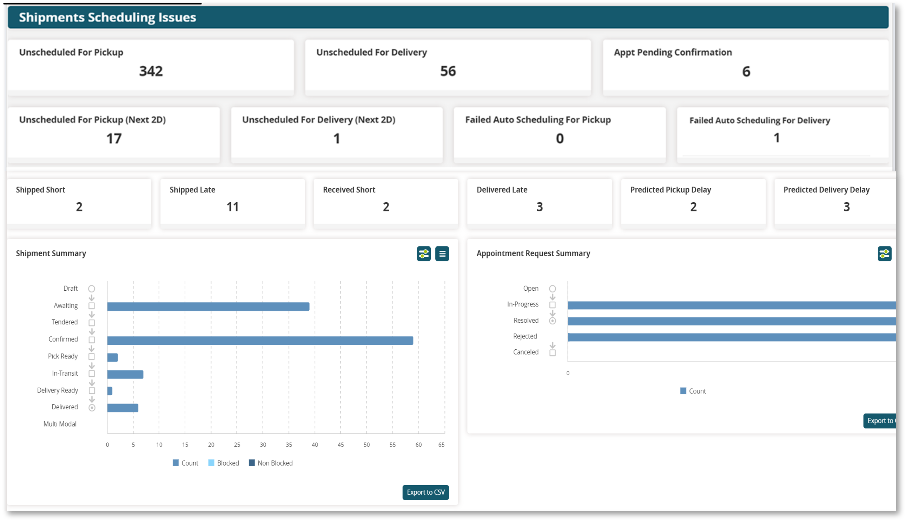Toggle Blocked series in the legend
This screenshot has width=906, height=521.
tap(226, 463)
